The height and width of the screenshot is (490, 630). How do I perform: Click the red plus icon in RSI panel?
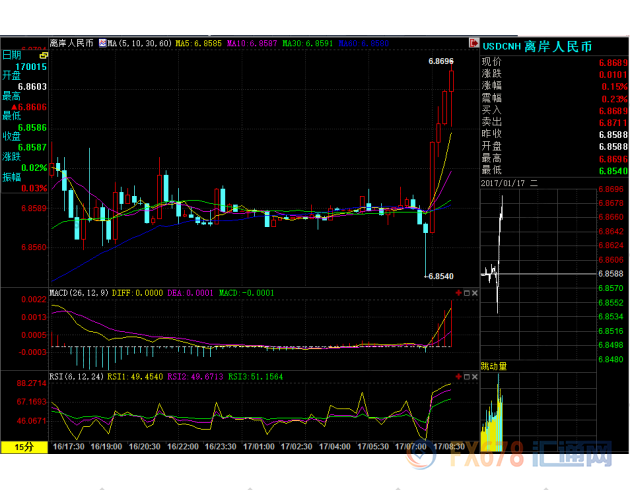(x=458, y=376)
